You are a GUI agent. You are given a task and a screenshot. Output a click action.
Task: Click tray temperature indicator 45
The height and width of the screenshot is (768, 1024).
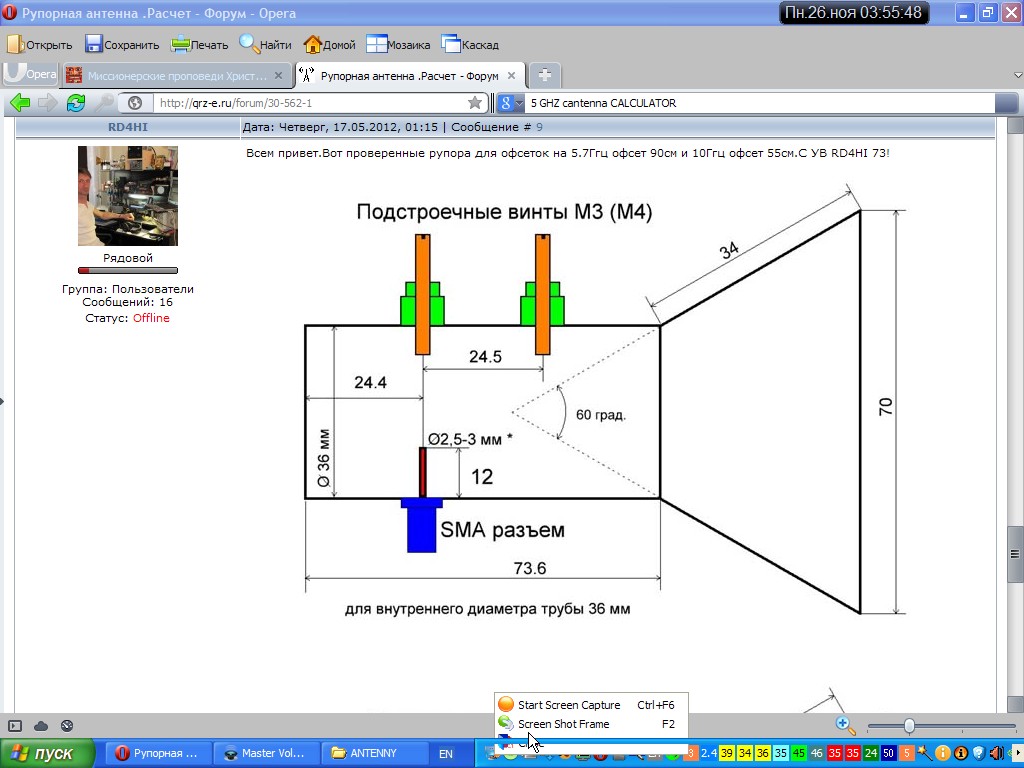tap(799, 753)
